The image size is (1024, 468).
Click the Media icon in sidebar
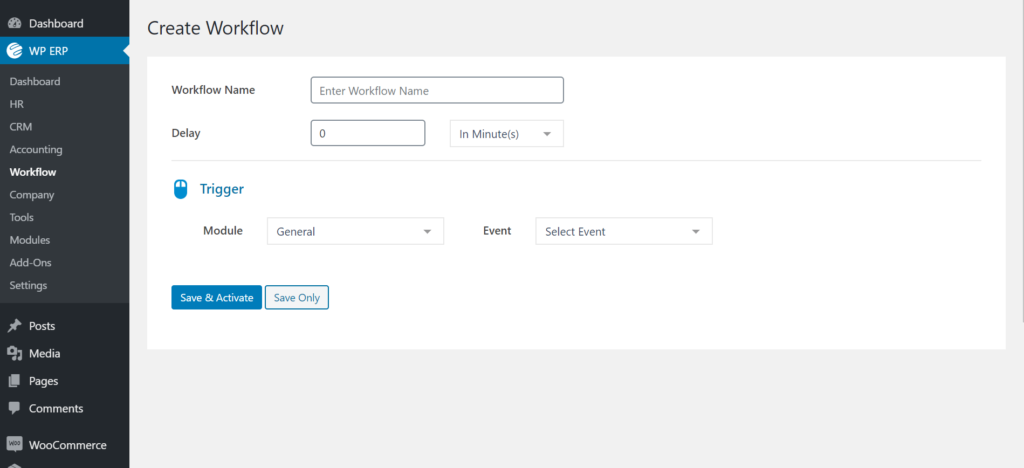click(x=14, y=353)
